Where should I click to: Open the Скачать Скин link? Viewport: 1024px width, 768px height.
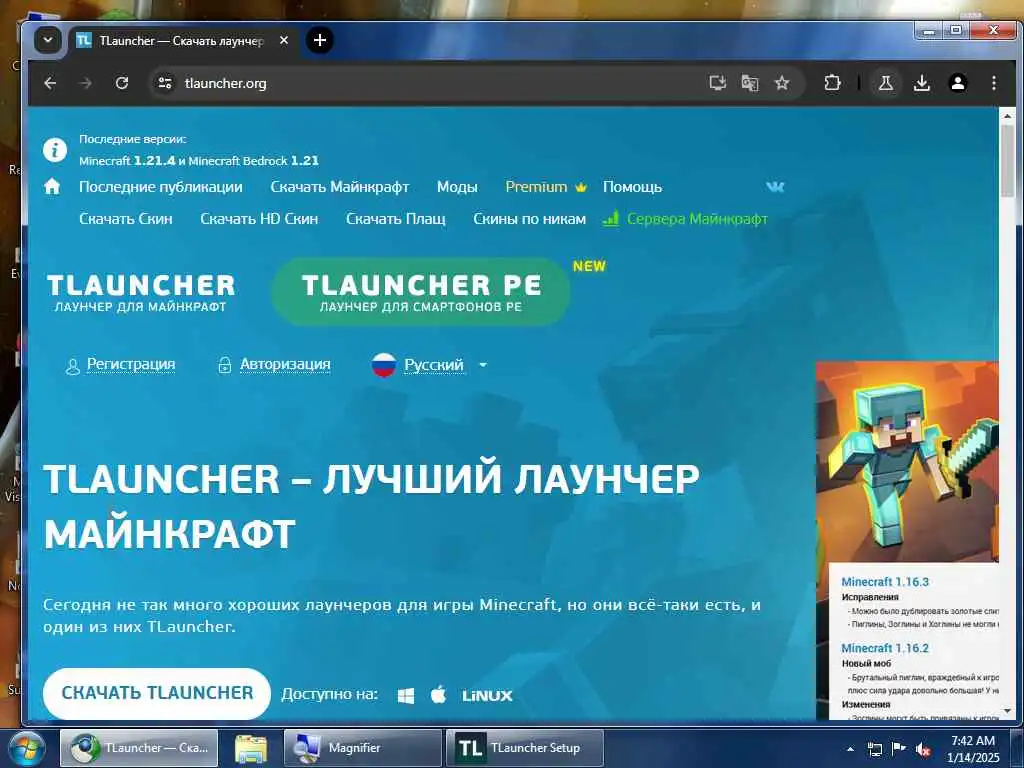[126, 219]
